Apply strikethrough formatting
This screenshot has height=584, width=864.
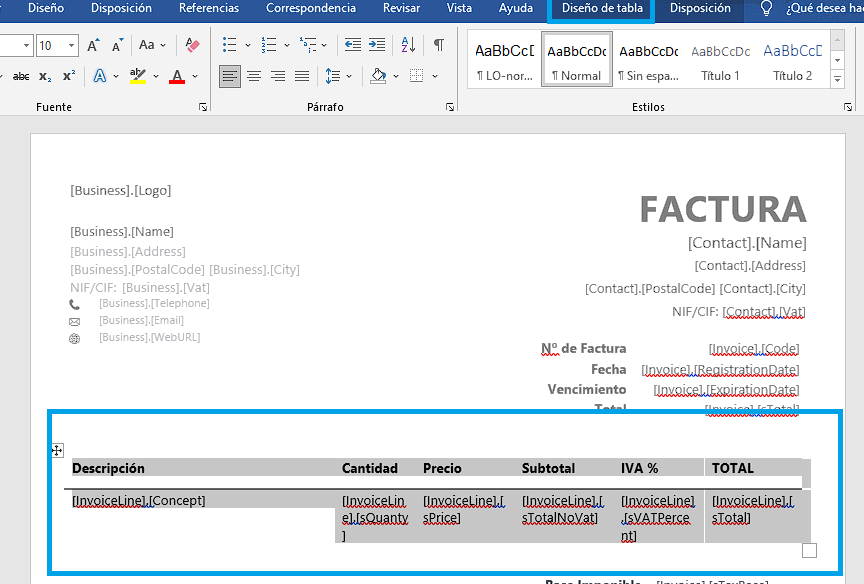tap(20, 77)
